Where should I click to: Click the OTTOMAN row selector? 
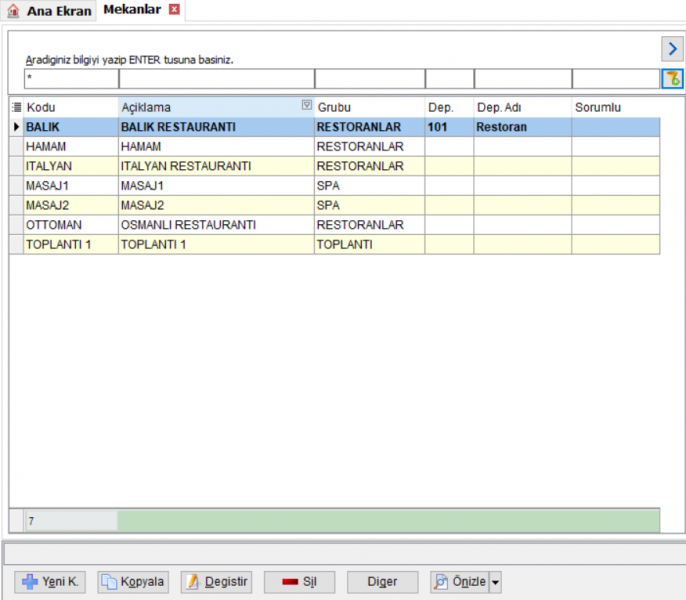point(17,225)
